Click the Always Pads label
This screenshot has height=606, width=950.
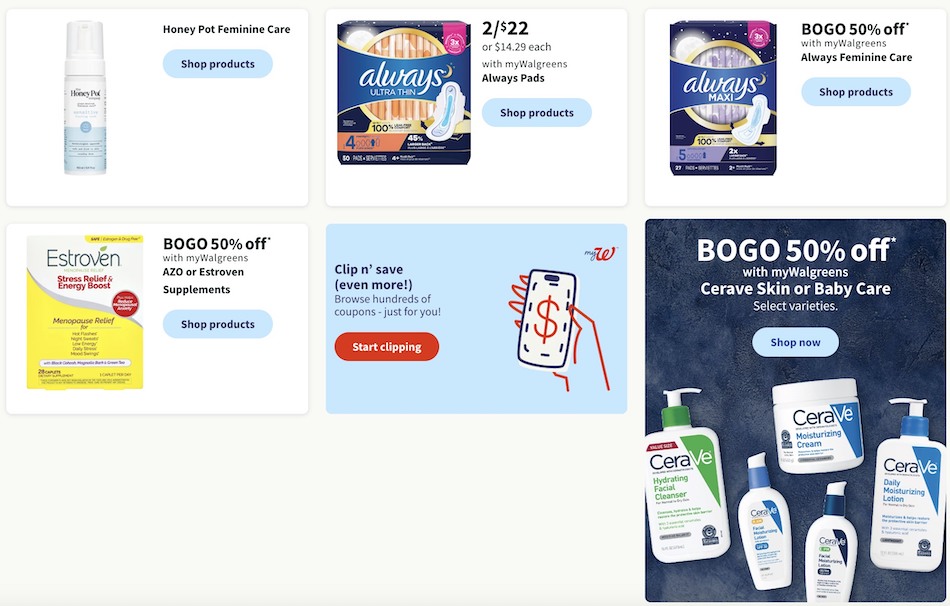point(513,78)
